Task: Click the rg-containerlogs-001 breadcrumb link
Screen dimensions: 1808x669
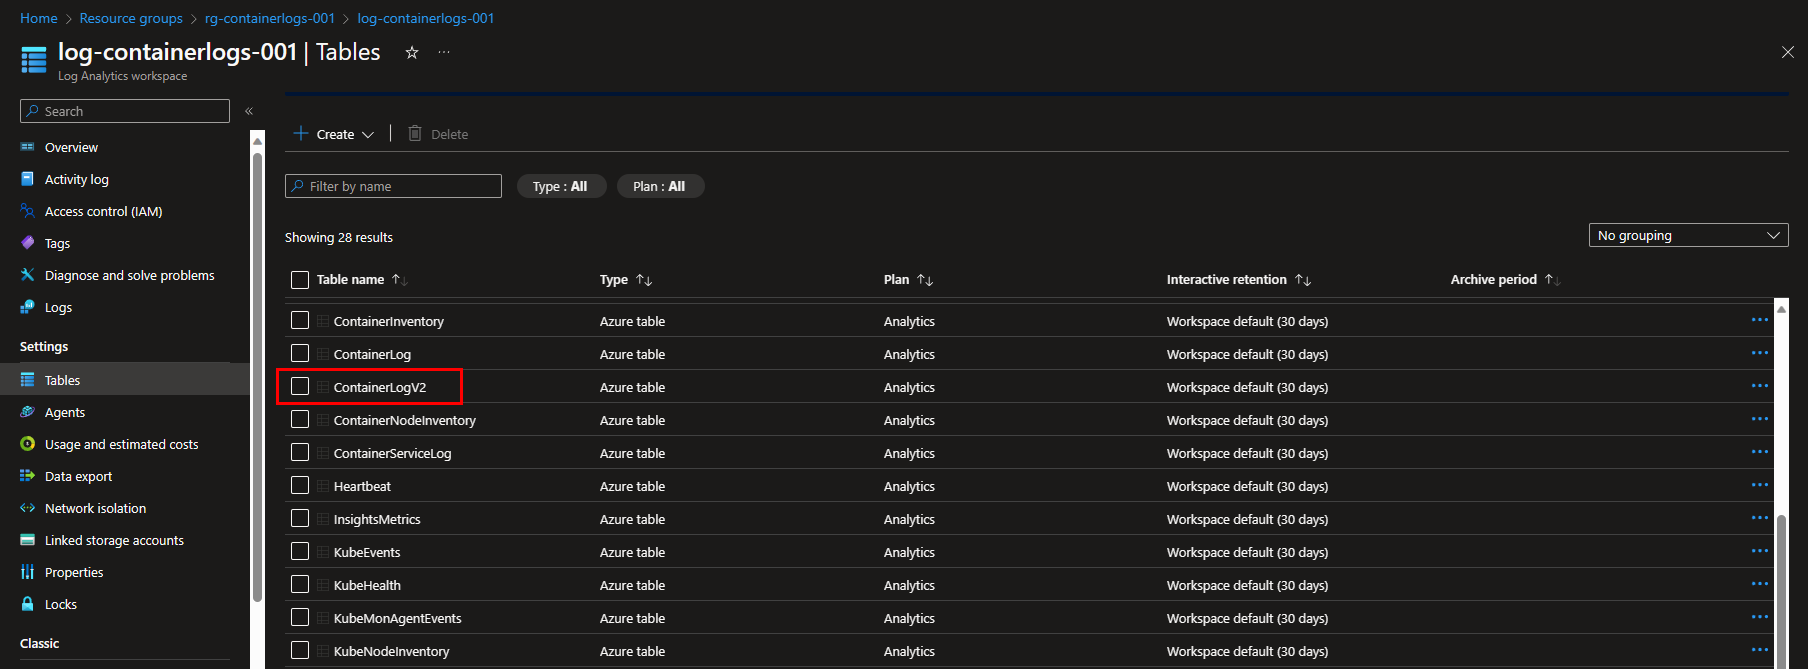Action: coord(269,18)
